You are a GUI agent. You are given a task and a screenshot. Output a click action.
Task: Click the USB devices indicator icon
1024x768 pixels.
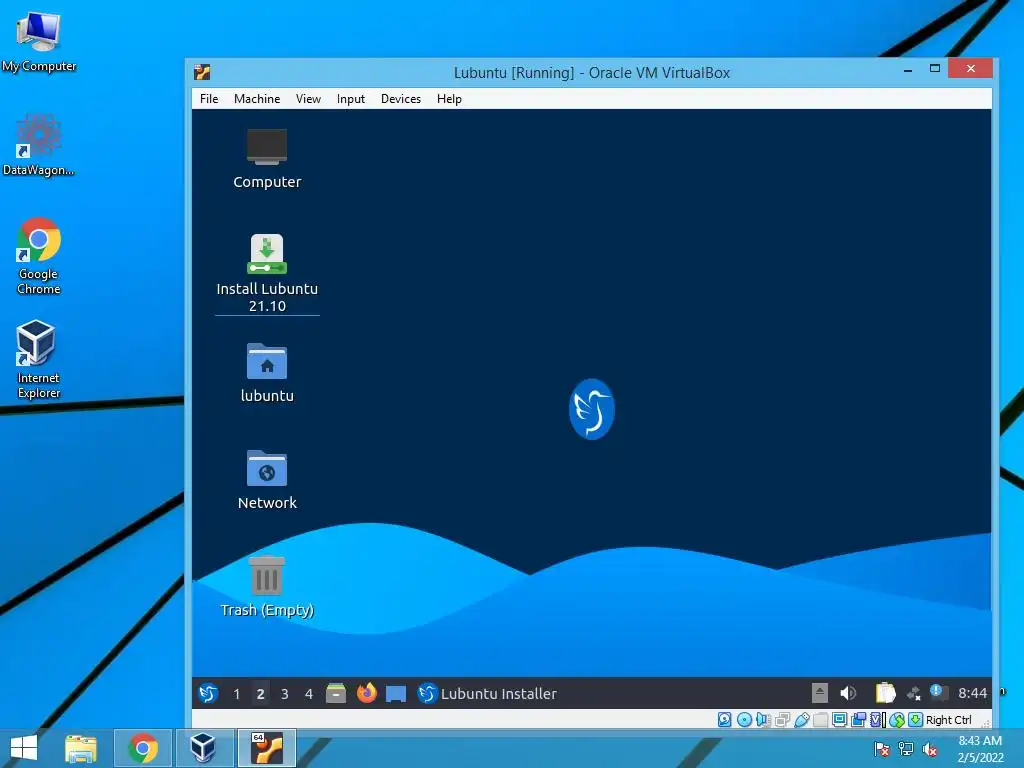(x=802, y=720)
